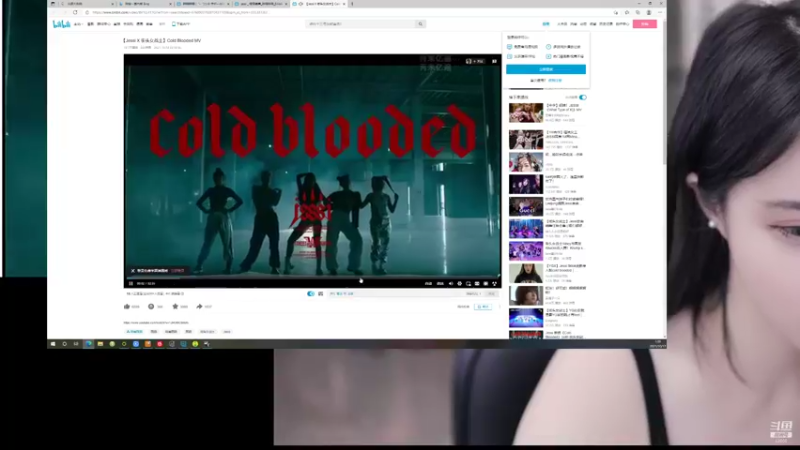
Task: Open the 'What Type of X' recommended video thumbnail
Action: [x=526, y=113]
